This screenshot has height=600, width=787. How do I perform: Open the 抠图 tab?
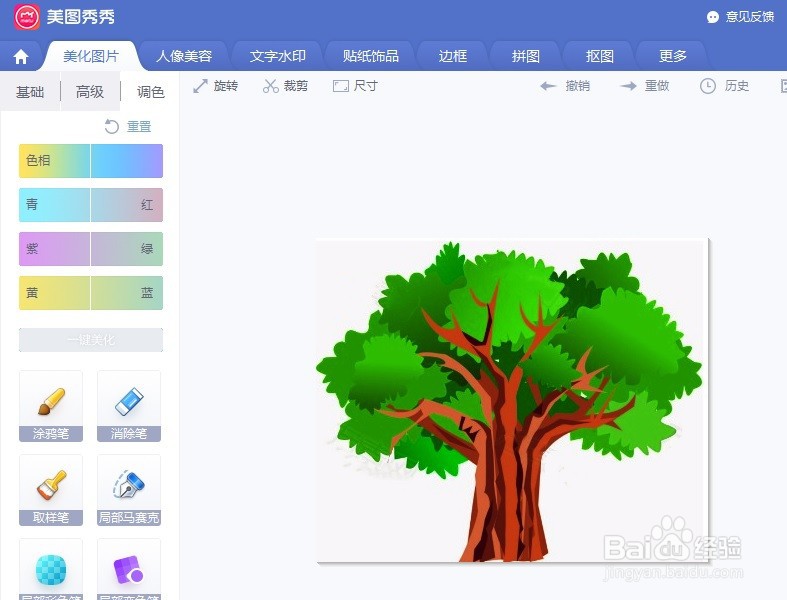[600, 56]
